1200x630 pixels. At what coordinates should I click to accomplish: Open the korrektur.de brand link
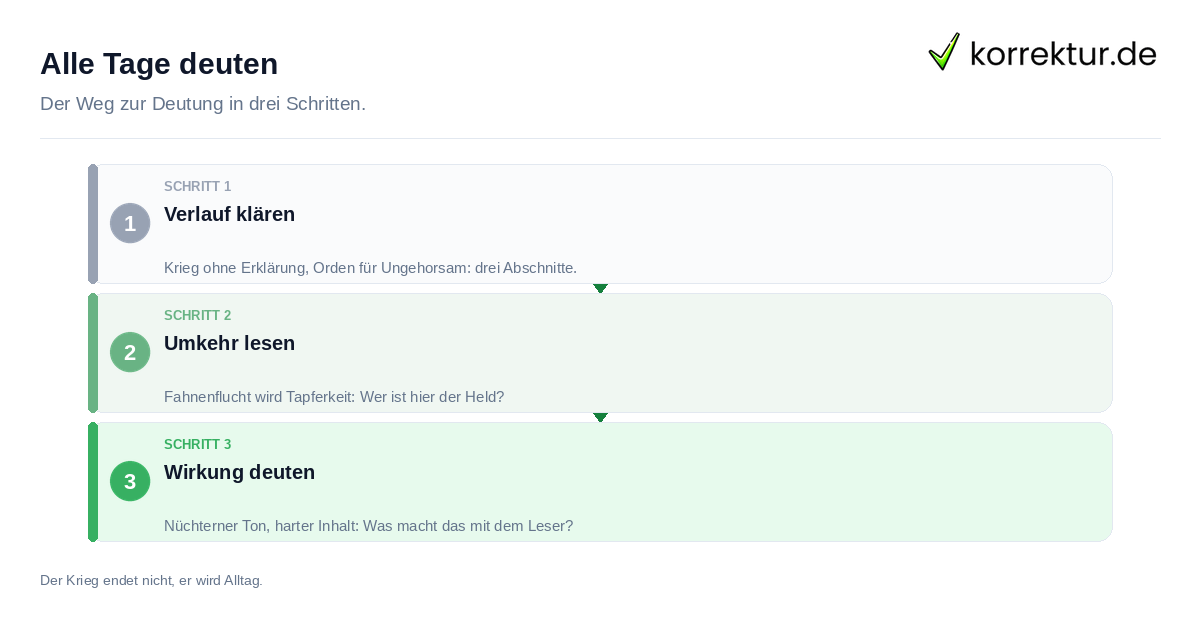click(x=1042, y=52)
